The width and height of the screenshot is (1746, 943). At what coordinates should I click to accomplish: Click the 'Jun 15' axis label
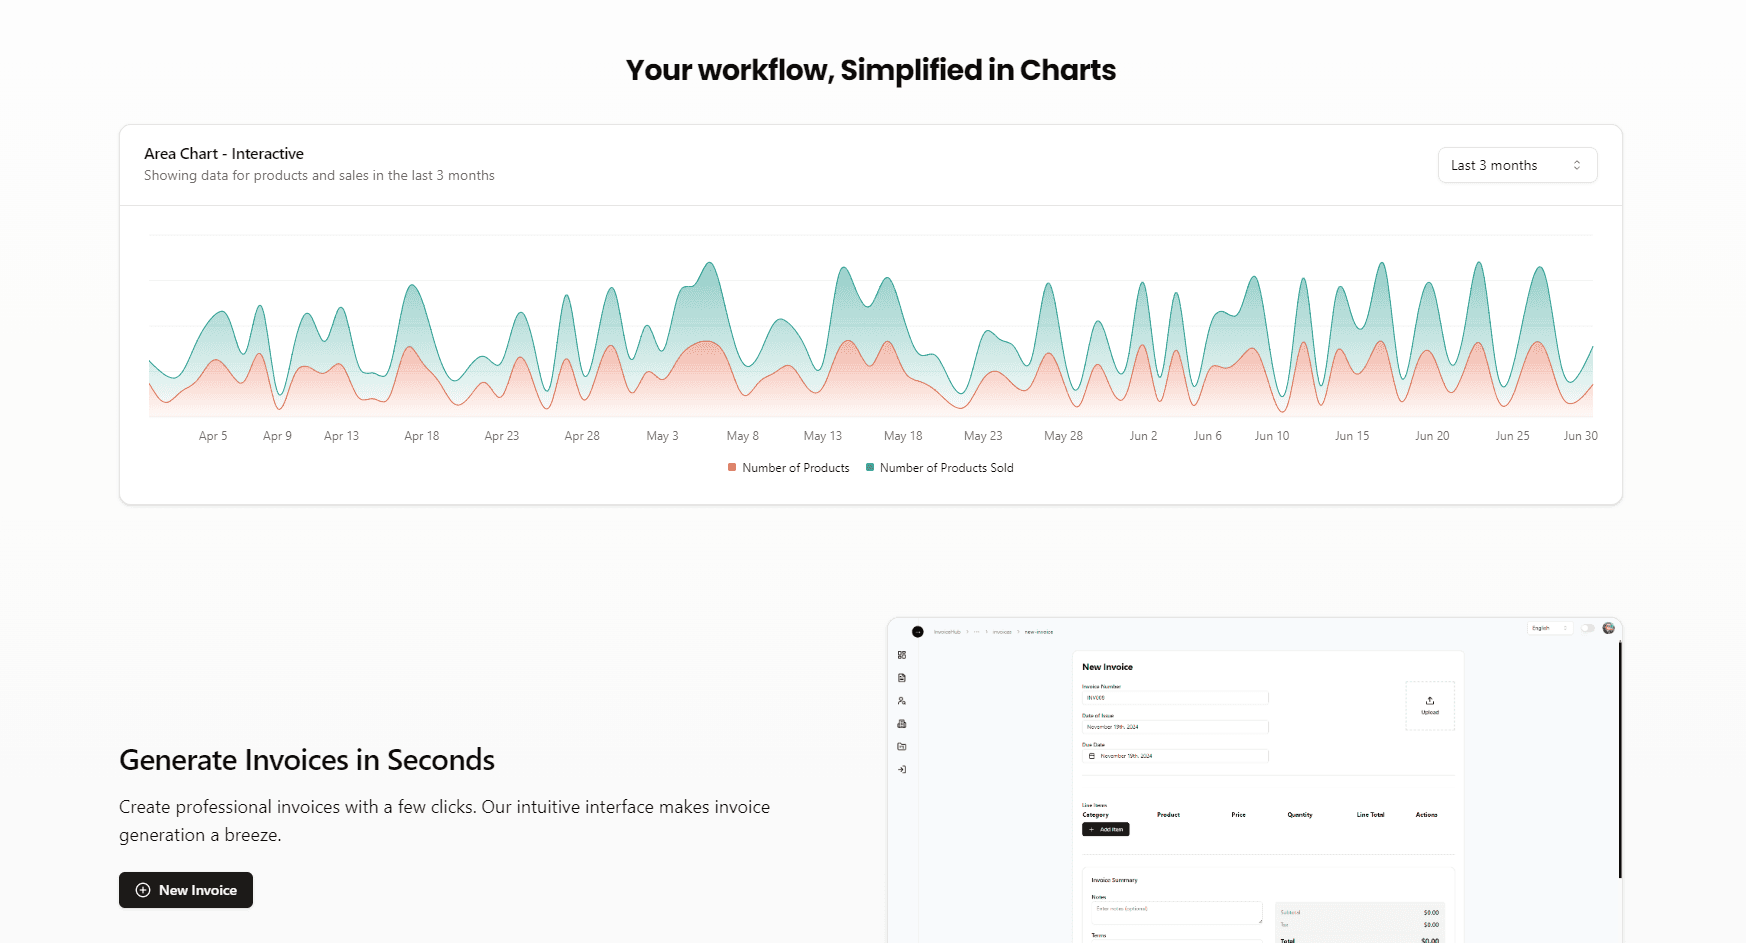pyautogui.click(x=1352, y=436)
